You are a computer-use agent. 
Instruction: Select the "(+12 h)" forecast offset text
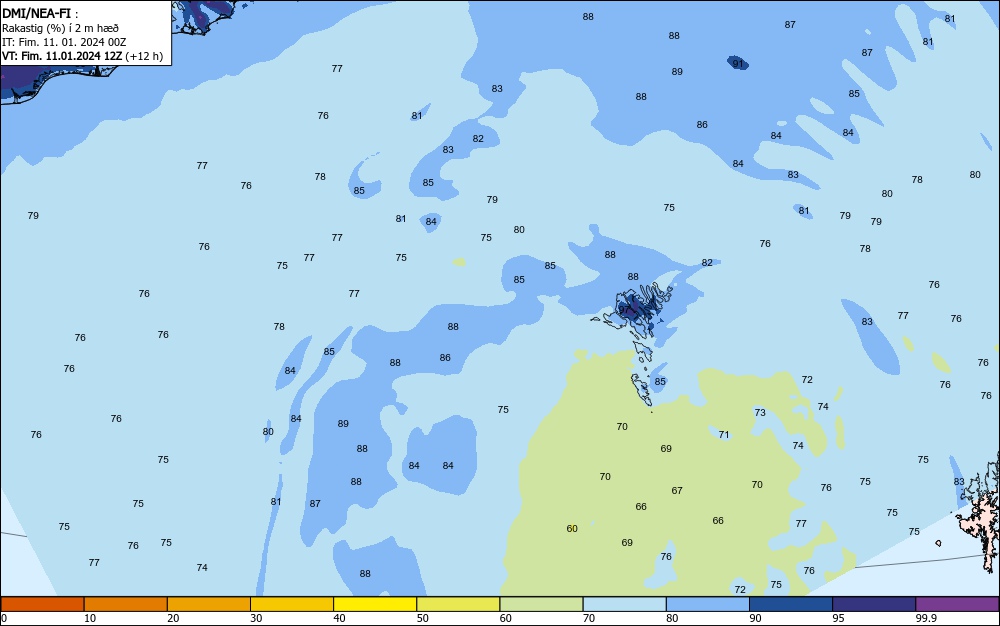tap(144, 56)
